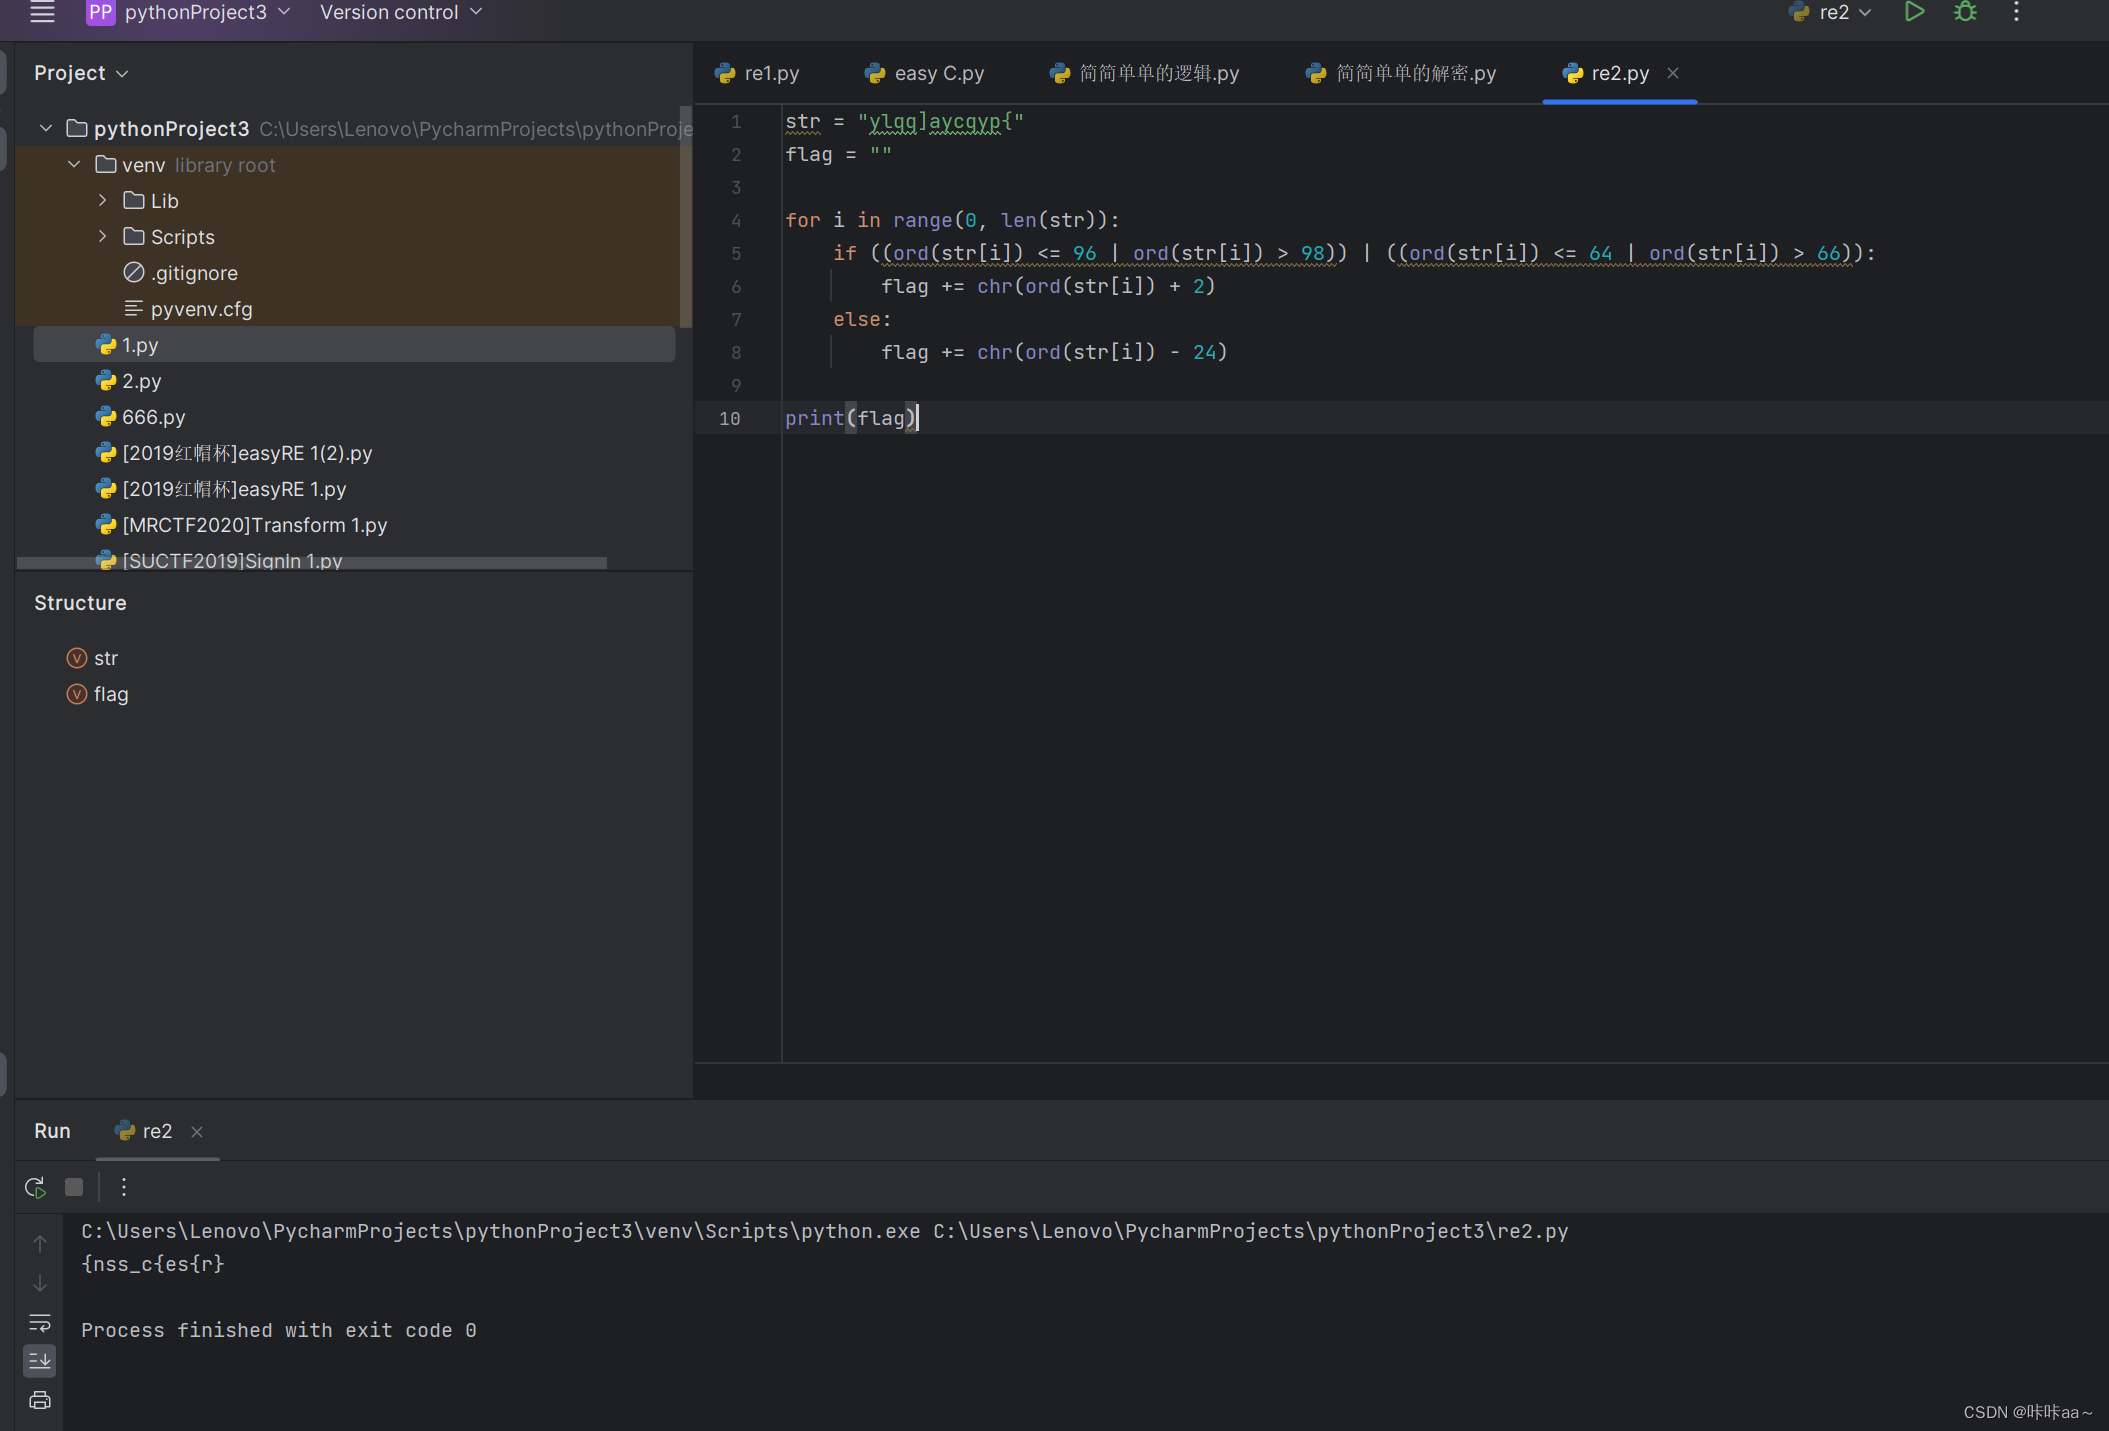Click line number 10 in the gutter

pyautogui.click(x=730, y=418)
